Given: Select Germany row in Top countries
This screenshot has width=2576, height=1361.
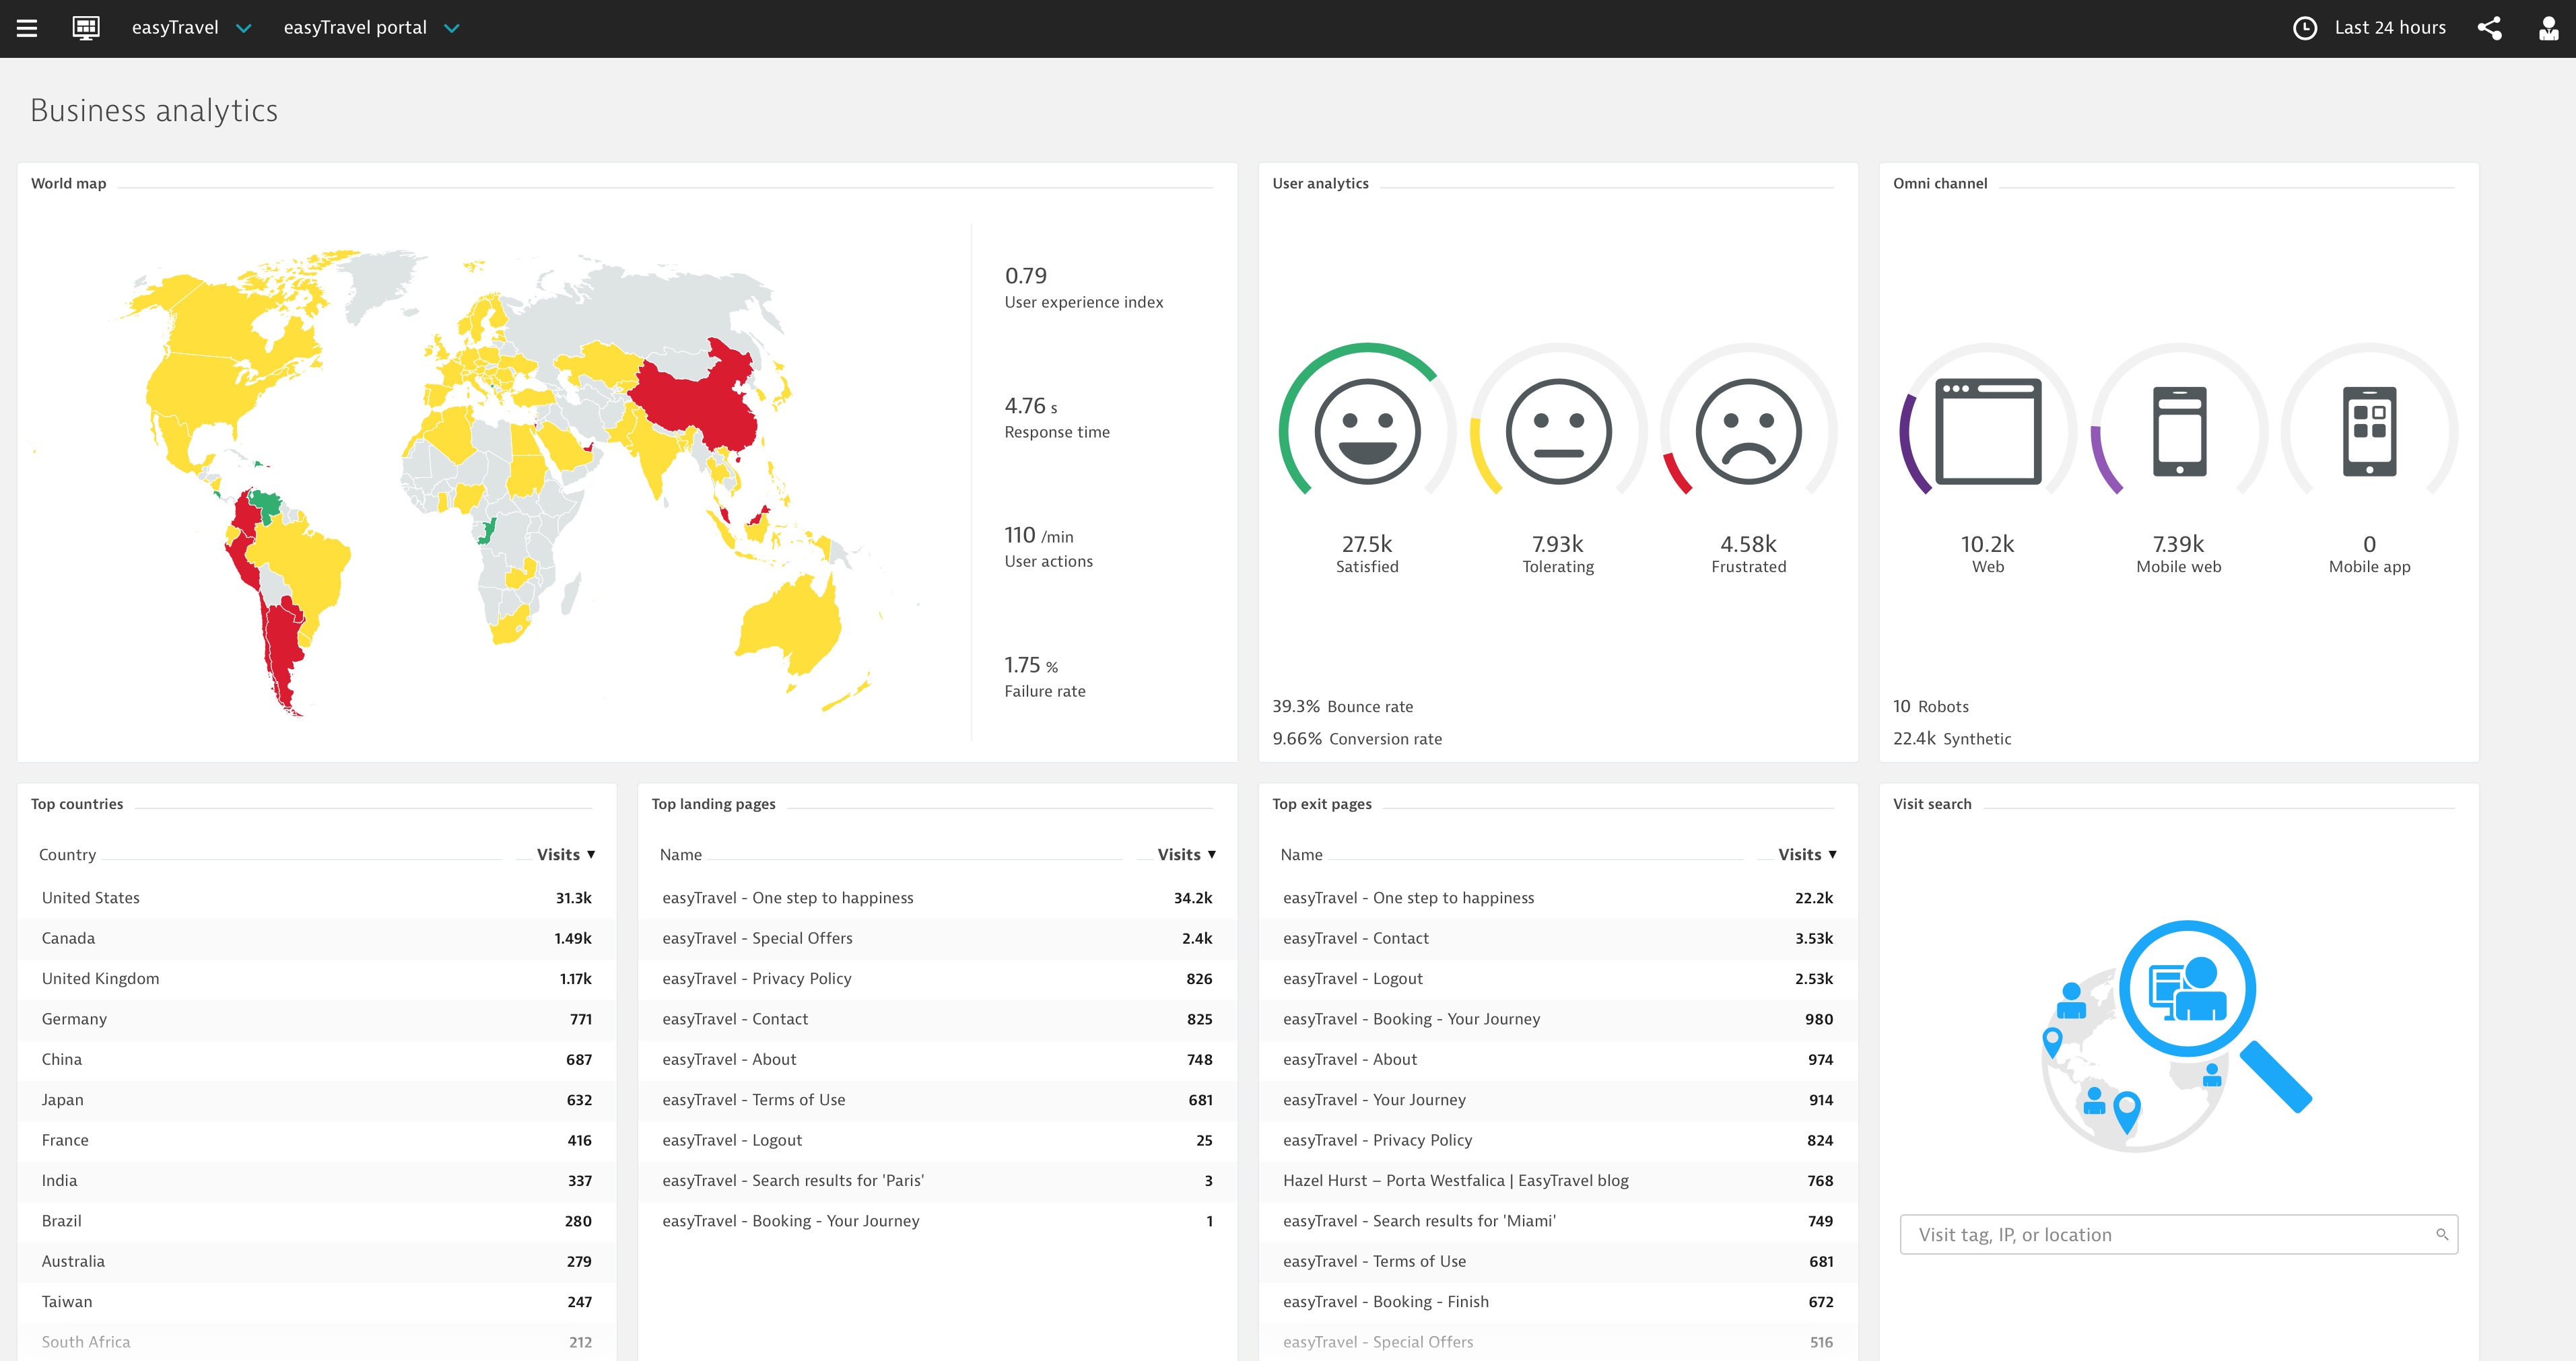Looking at the screenshot, I should (316, 1019).
